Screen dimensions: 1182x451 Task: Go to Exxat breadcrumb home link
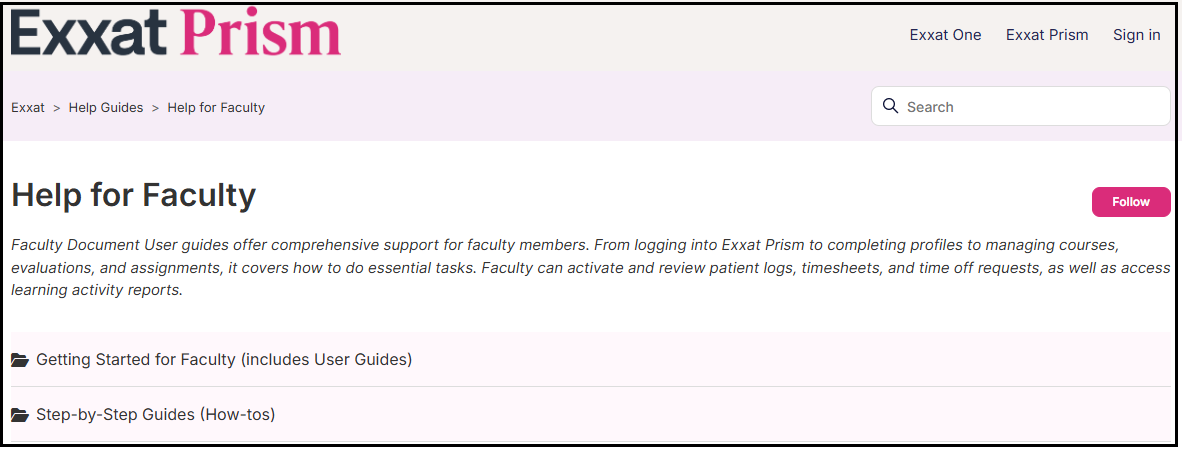point(28,107)
